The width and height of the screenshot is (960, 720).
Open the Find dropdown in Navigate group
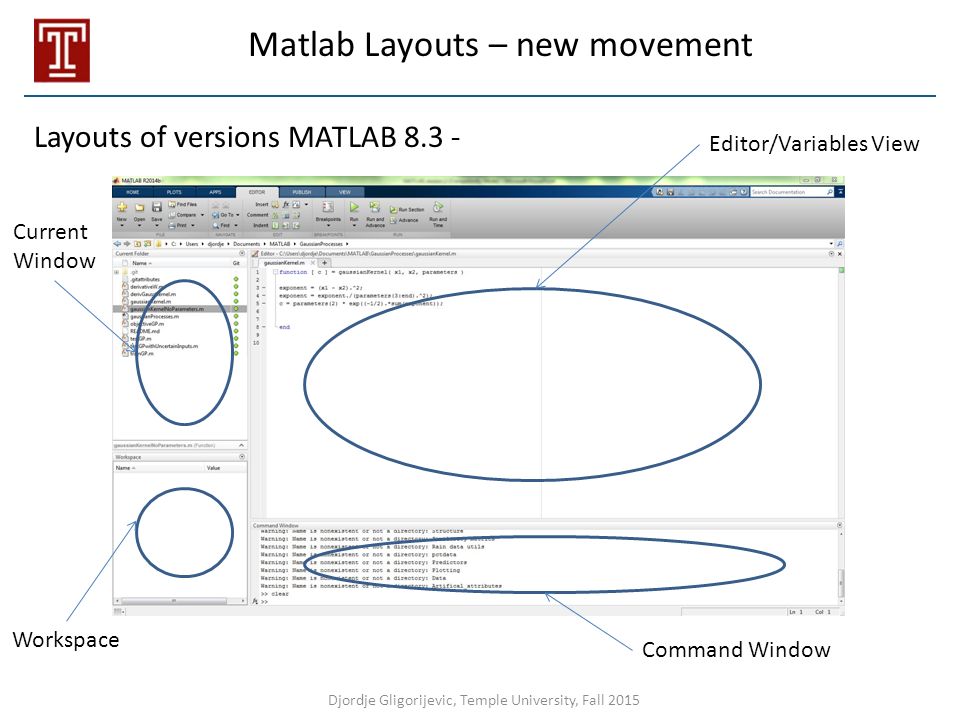tap(236, 226)
